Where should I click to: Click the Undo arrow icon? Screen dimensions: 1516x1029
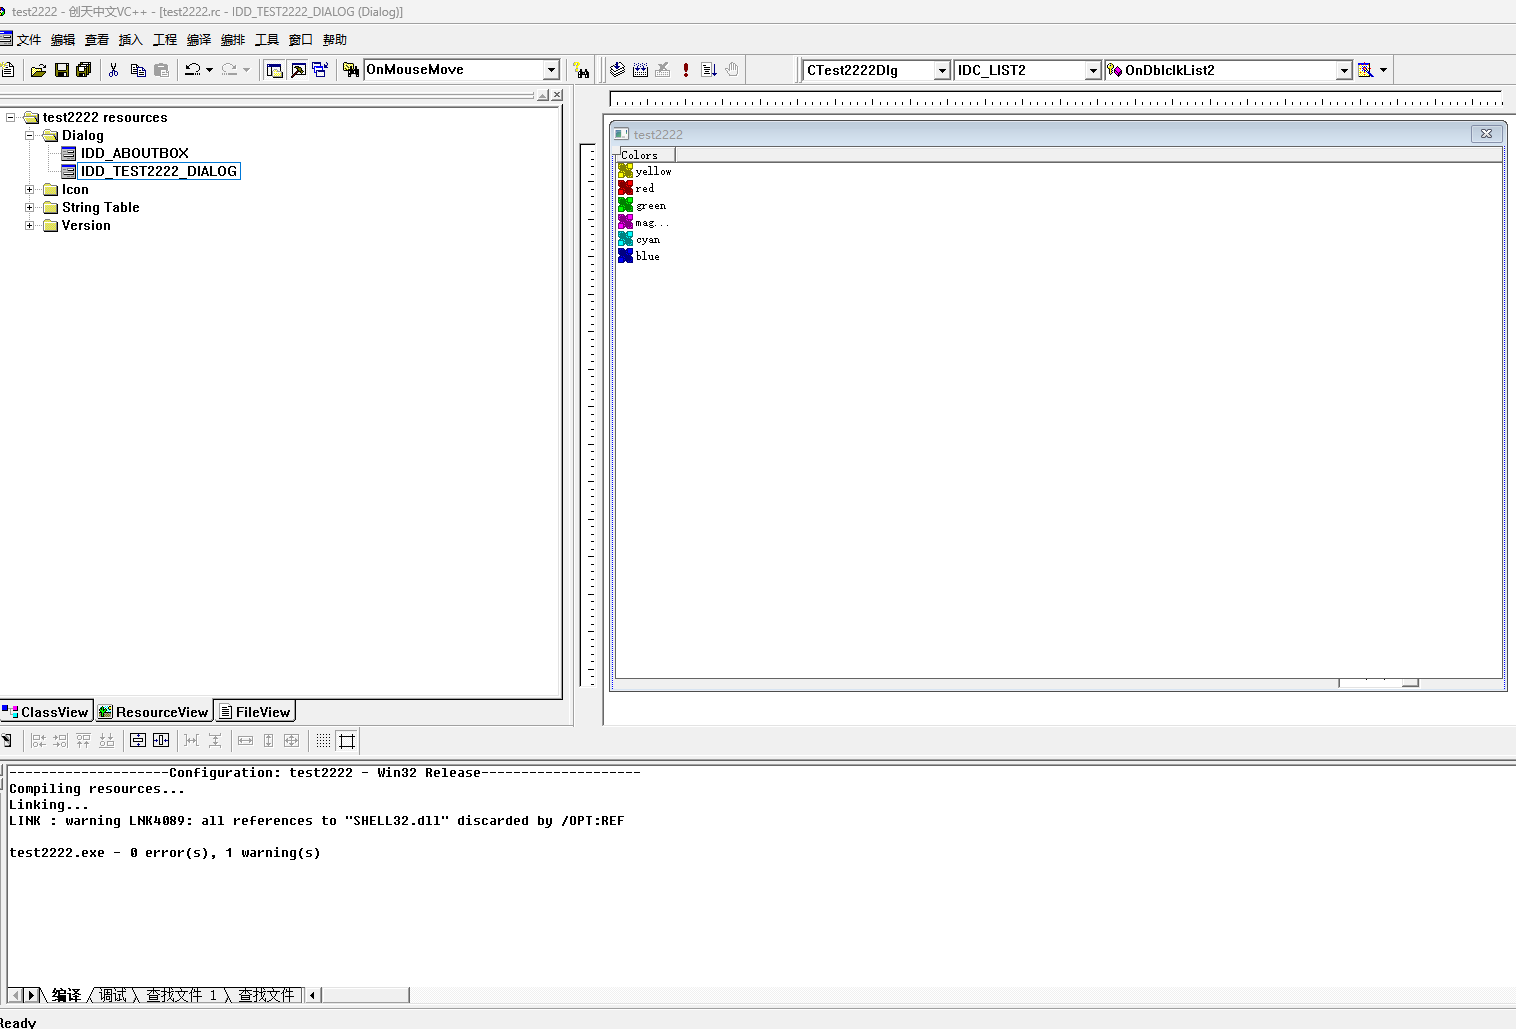pyautogui.click(x=193, y=70)
